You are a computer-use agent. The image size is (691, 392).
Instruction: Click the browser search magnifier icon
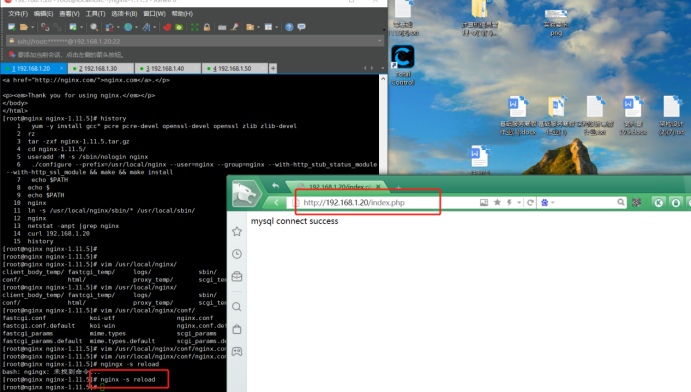[620, 202]
